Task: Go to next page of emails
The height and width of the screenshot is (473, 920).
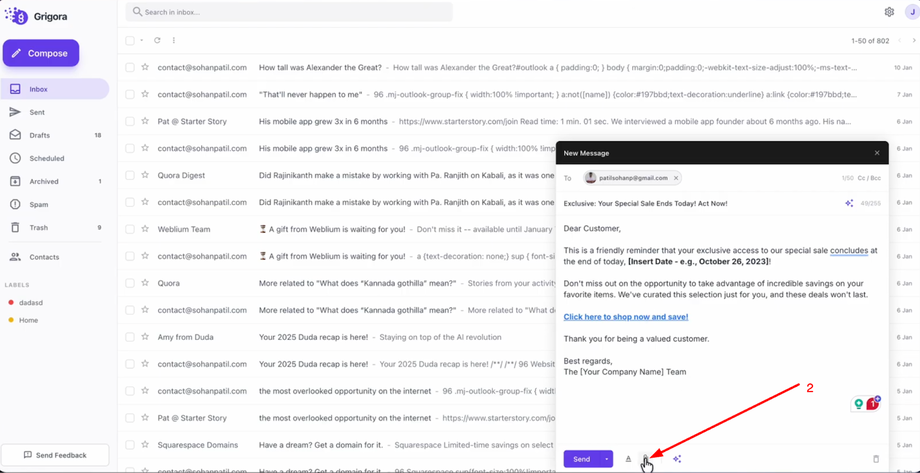Action: coord(914,40)
